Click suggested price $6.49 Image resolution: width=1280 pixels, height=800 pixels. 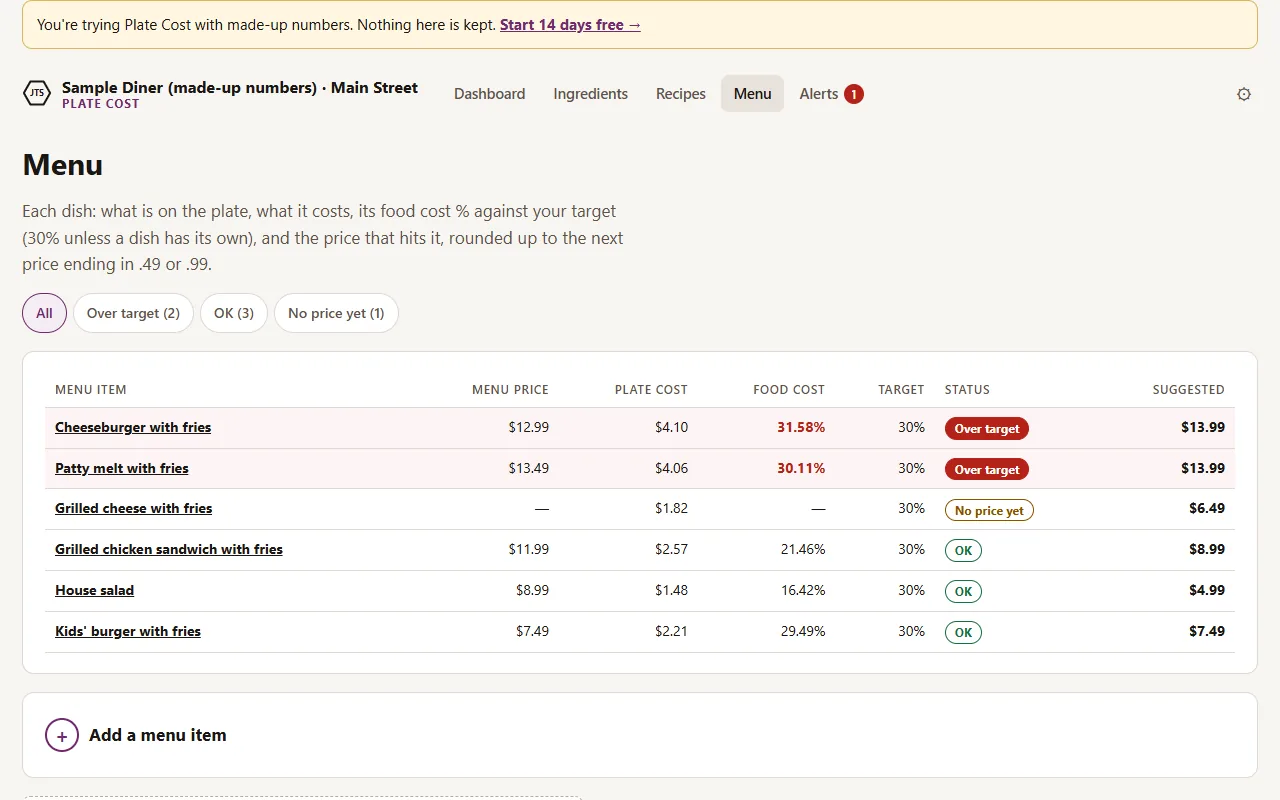1207,508
